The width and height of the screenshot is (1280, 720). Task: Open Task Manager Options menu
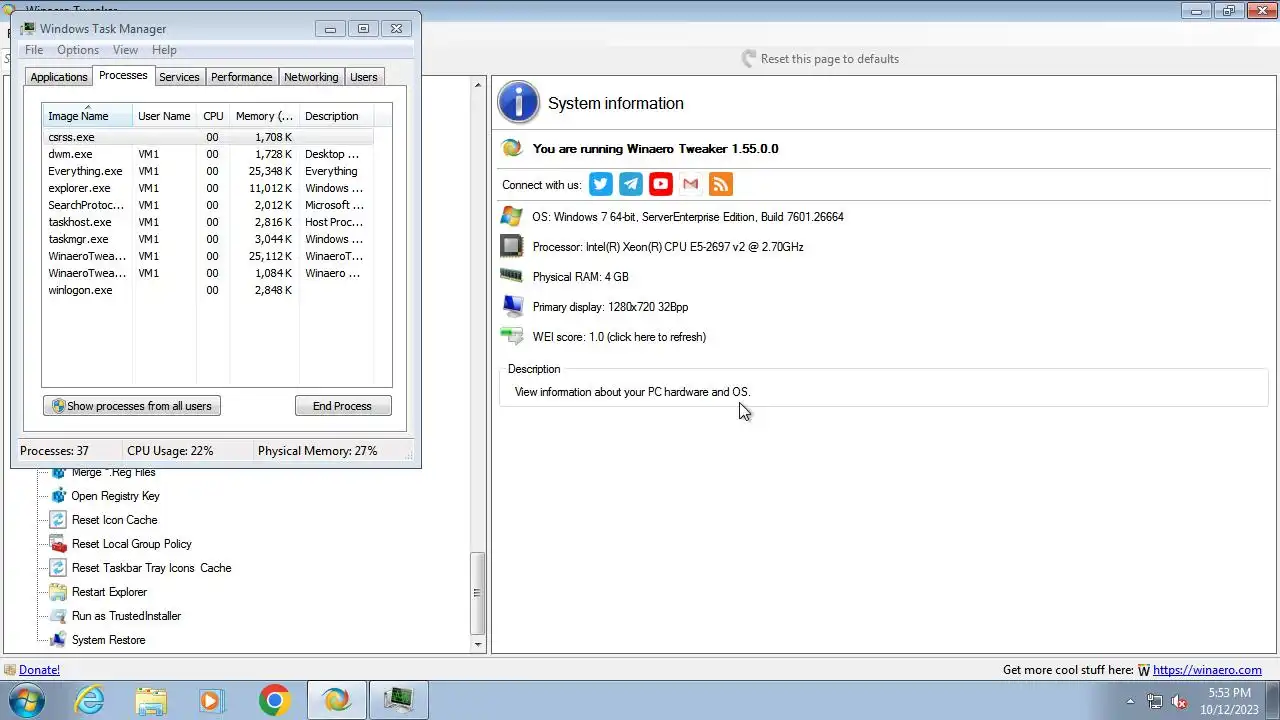(x=78, y=50)
